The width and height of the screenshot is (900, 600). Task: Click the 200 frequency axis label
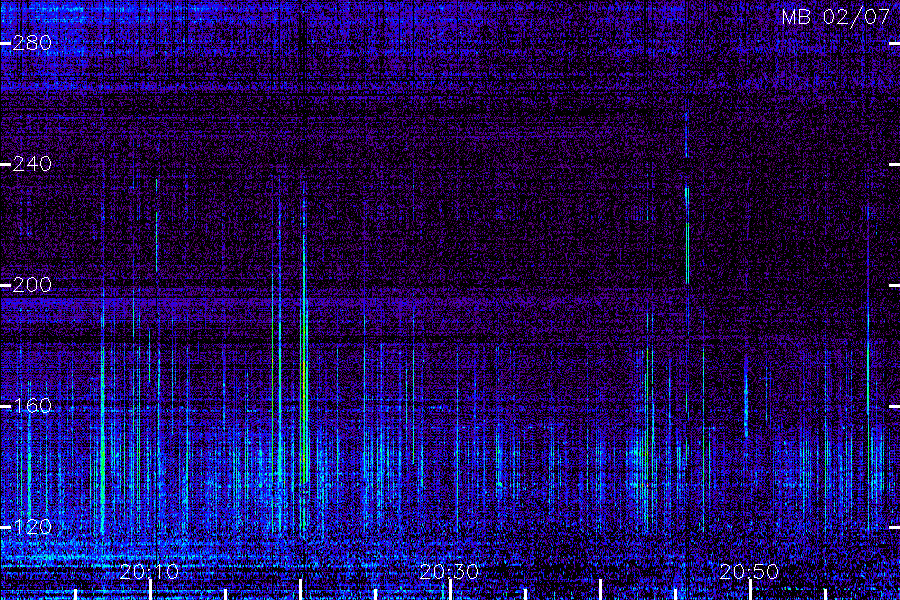click(x=32, y=285)
